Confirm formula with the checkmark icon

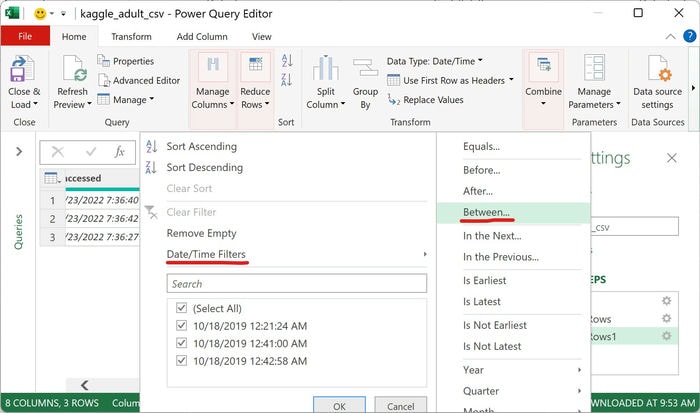(91, 152)
